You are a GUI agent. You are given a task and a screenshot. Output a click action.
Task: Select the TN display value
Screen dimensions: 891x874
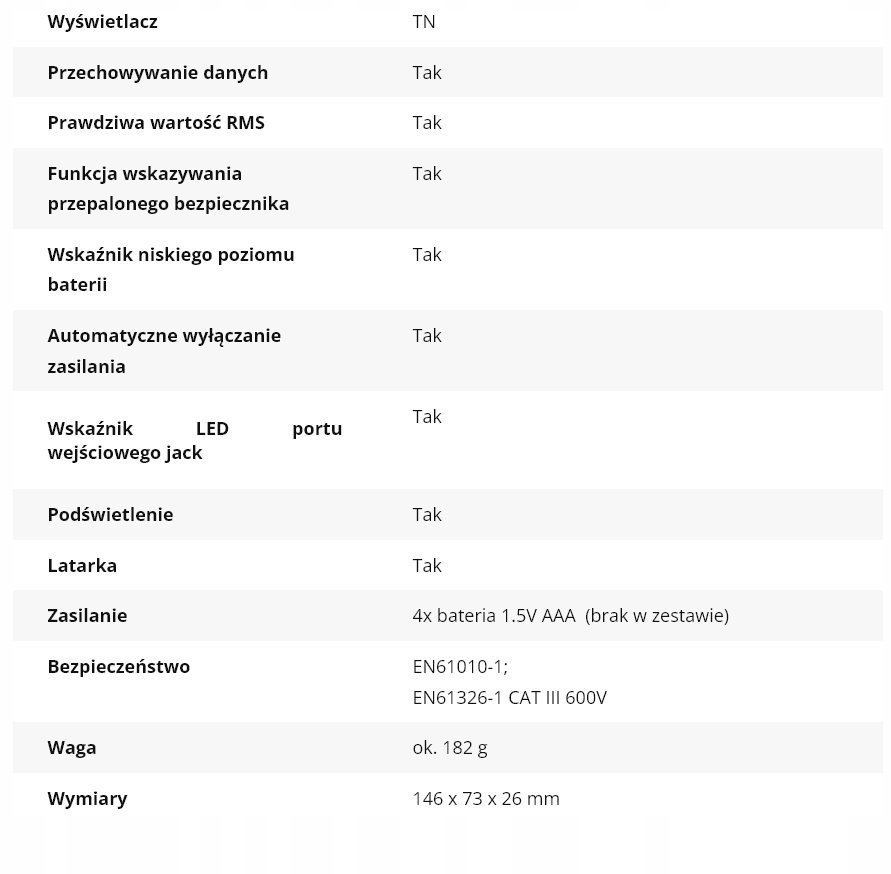(x=424, y=22)
